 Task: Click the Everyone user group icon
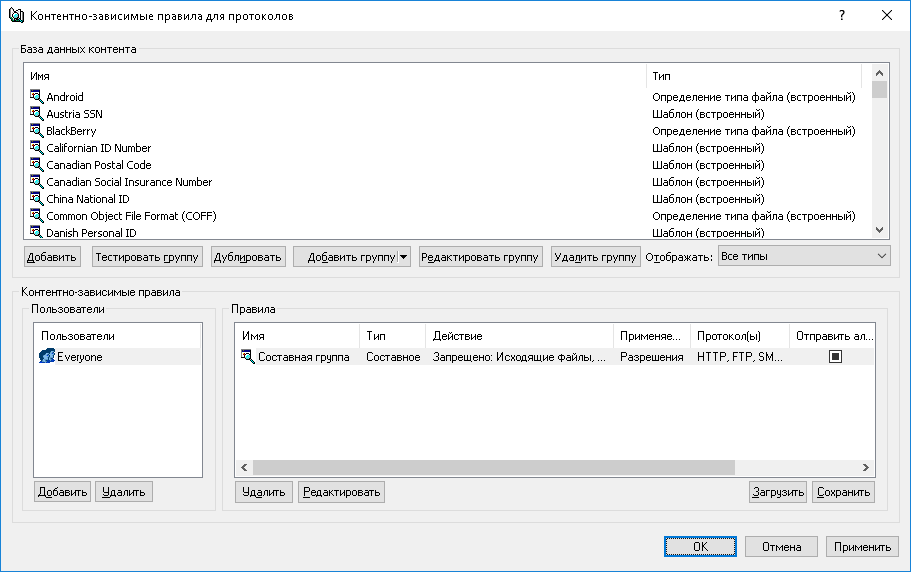point(46,357)
